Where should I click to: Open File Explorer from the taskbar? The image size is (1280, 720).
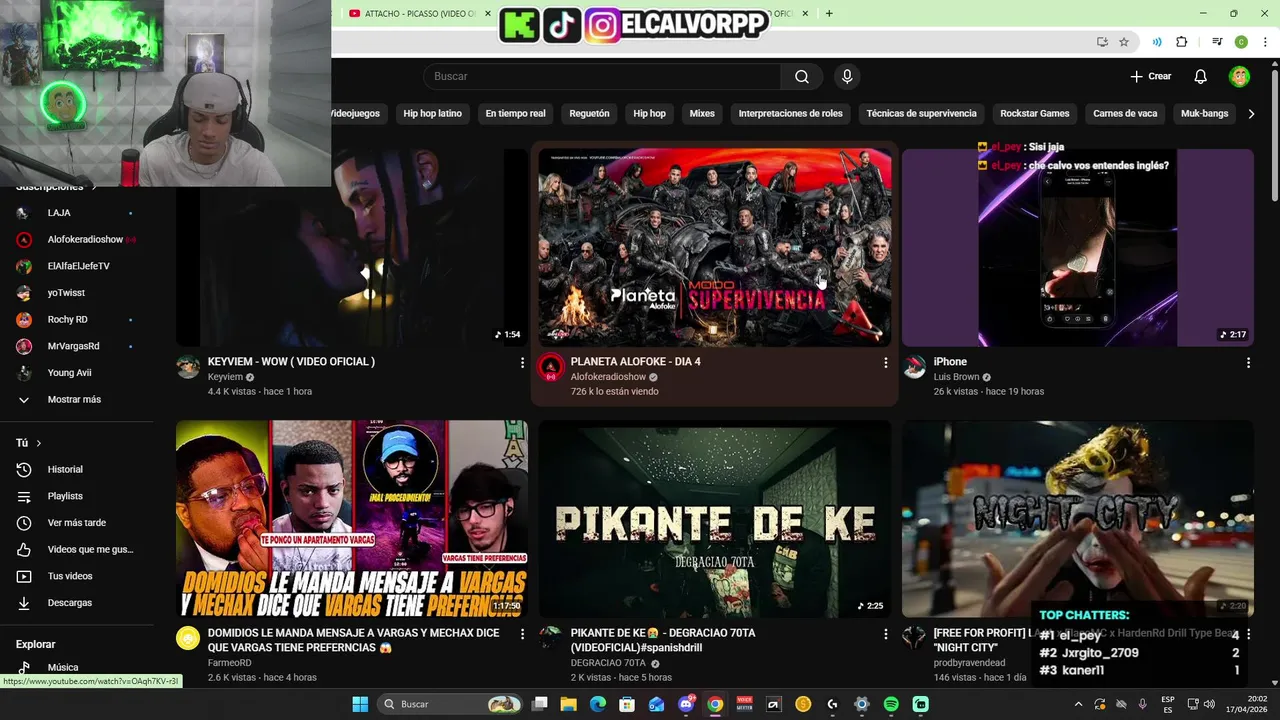coord(568,704)
